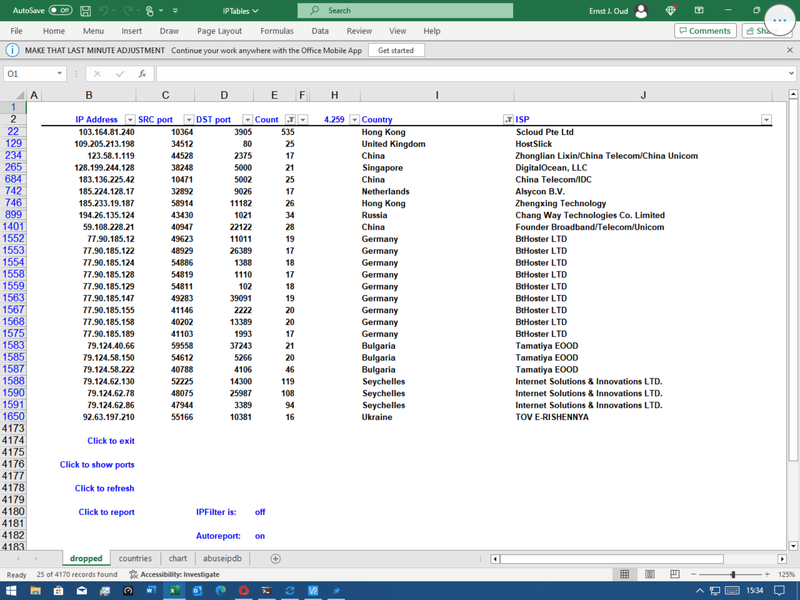Click the Comments button
This screenshot has height=600, width=800.
(704, 31)
